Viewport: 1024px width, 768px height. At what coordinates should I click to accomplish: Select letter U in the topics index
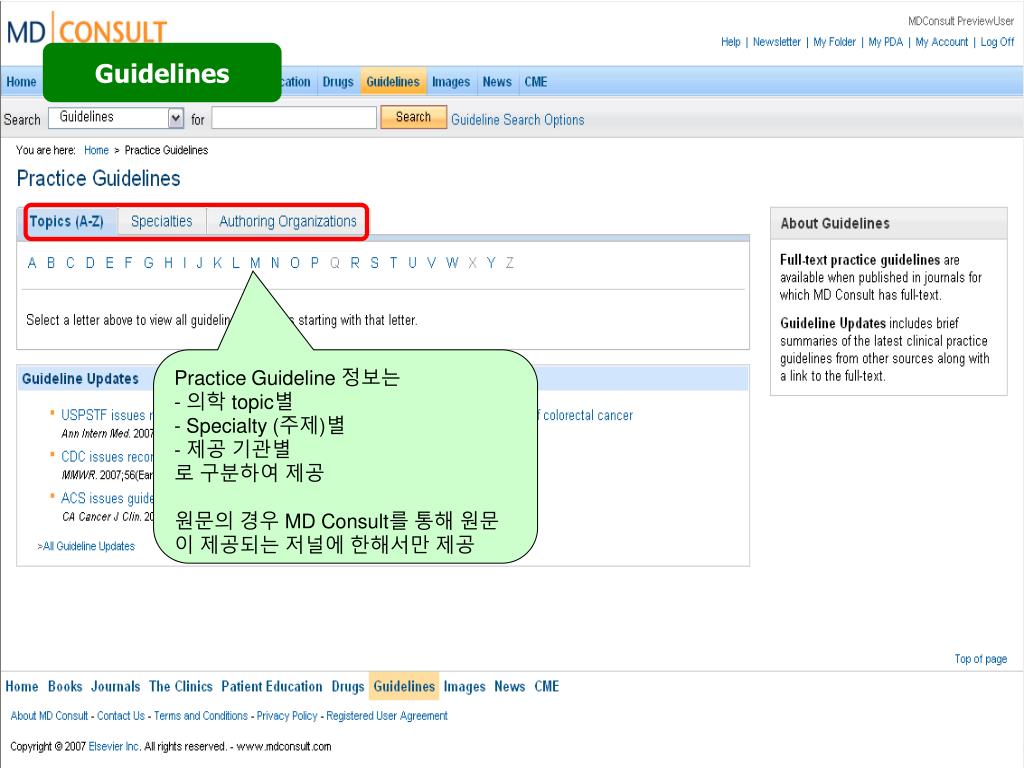pyautogui.click(x=412, y=263)
